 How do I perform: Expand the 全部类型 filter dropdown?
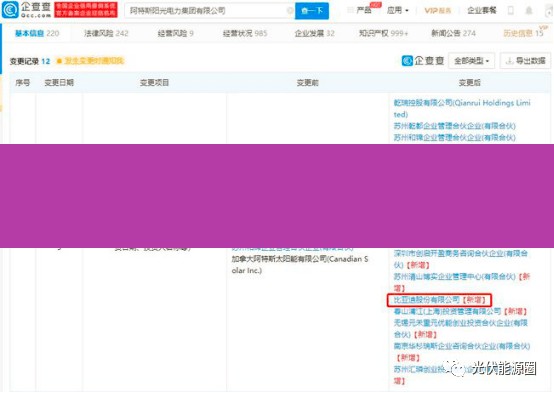(471, 61)
